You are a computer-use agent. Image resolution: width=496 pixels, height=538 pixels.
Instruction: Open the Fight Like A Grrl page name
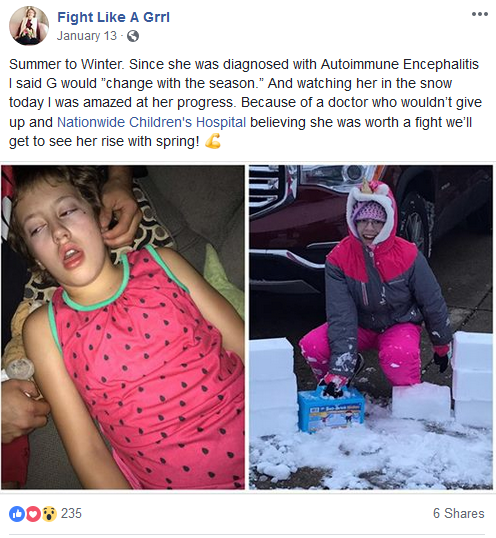click(113, 17)
